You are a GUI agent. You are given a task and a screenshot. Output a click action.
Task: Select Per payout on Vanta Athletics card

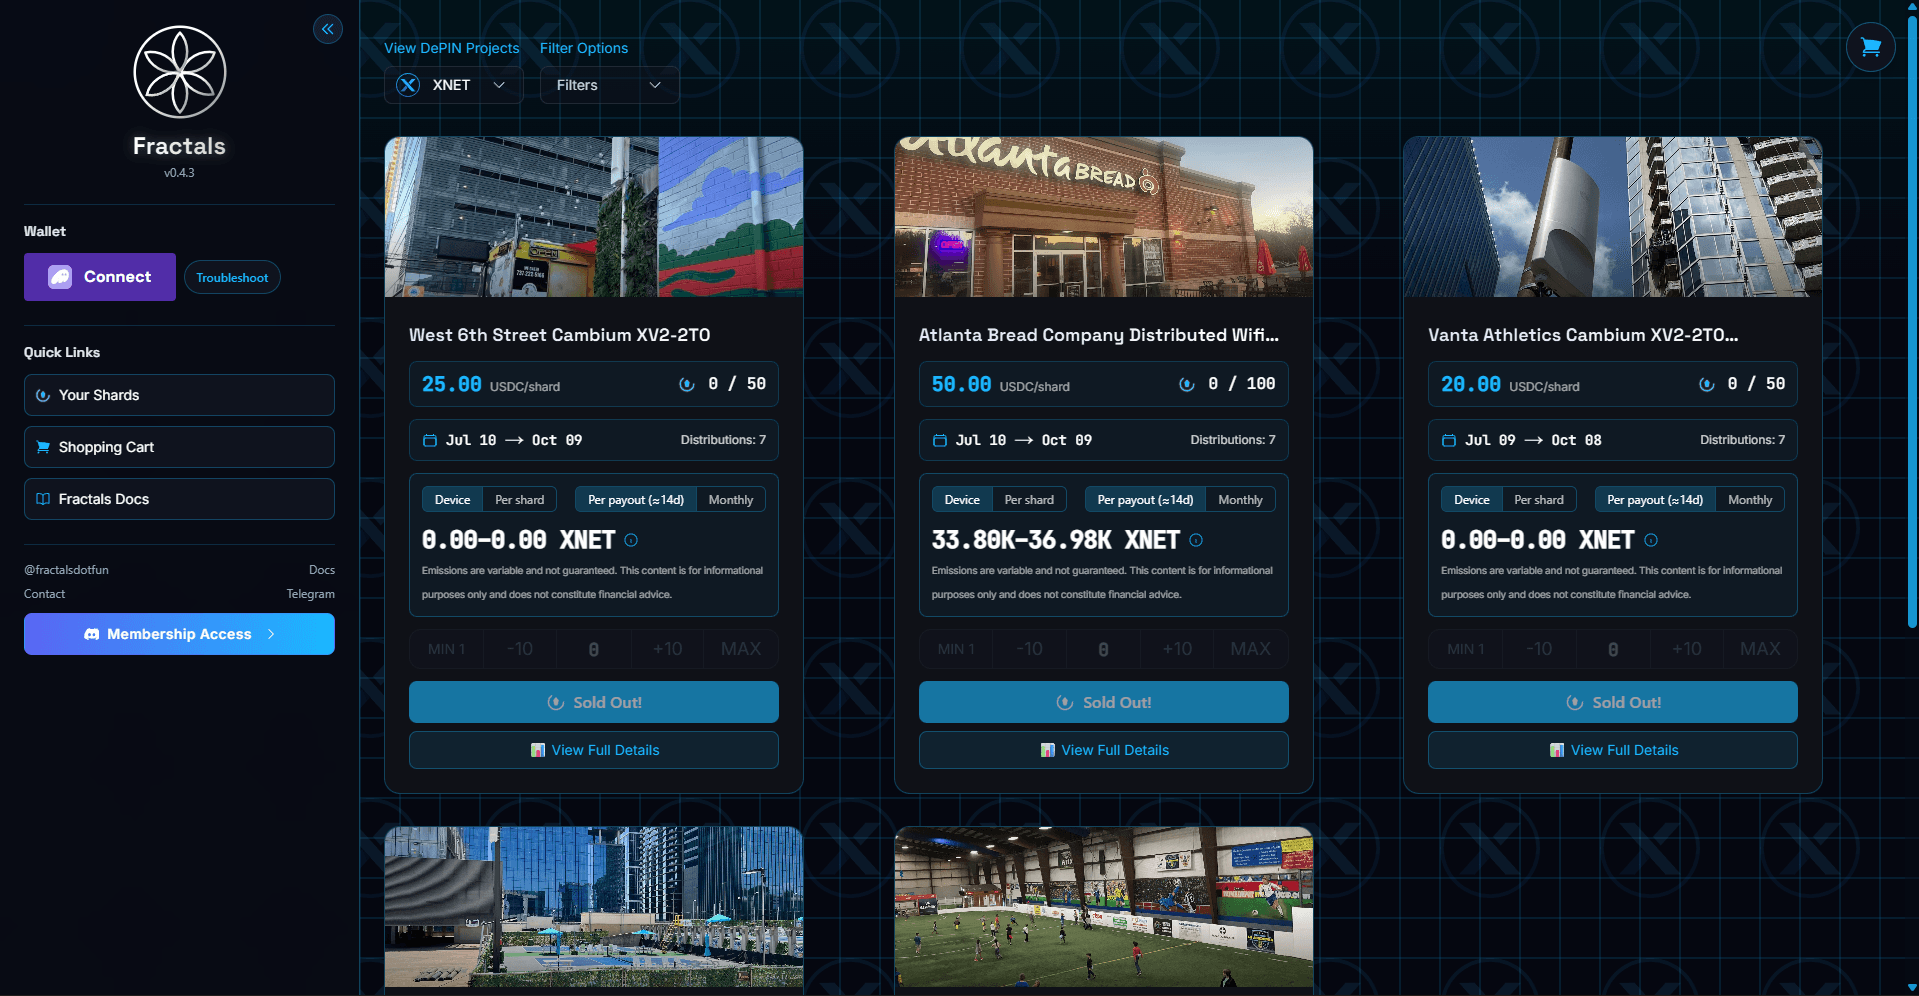(x=1655, y=499)
